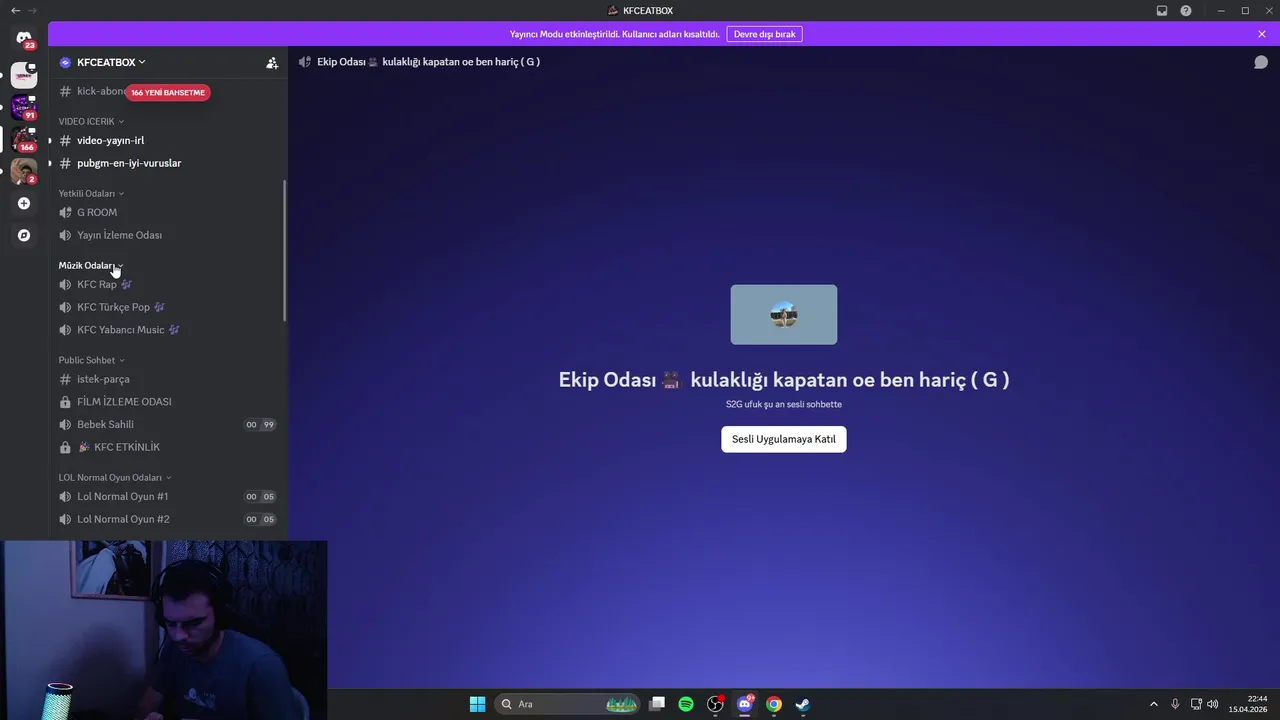Viewport: 1280px width, 720px height.
Task: Open the volume tray icon
Action: pyautogui.click(x=1213, y=704)
